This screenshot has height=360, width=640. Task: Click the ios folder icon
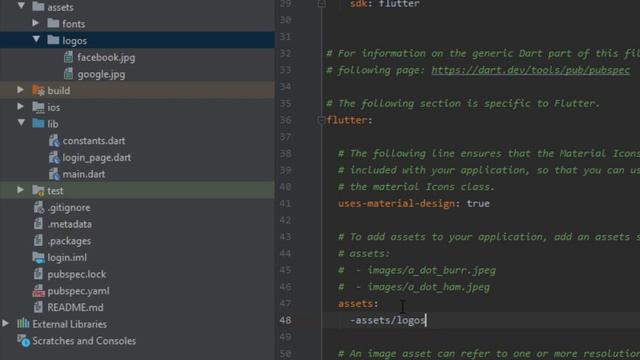pos(38,107)
